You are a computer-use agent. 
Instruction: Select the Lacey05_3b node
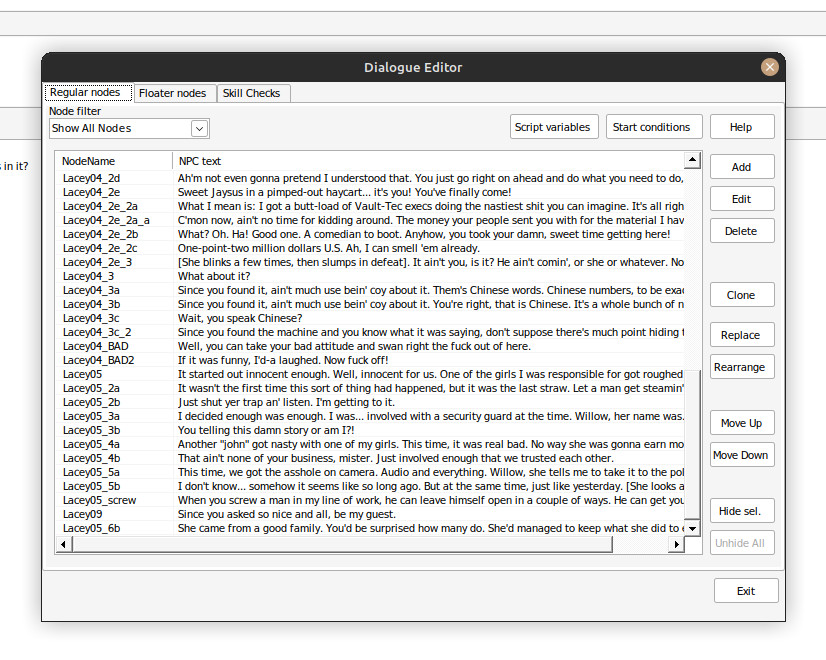[370, 430]
